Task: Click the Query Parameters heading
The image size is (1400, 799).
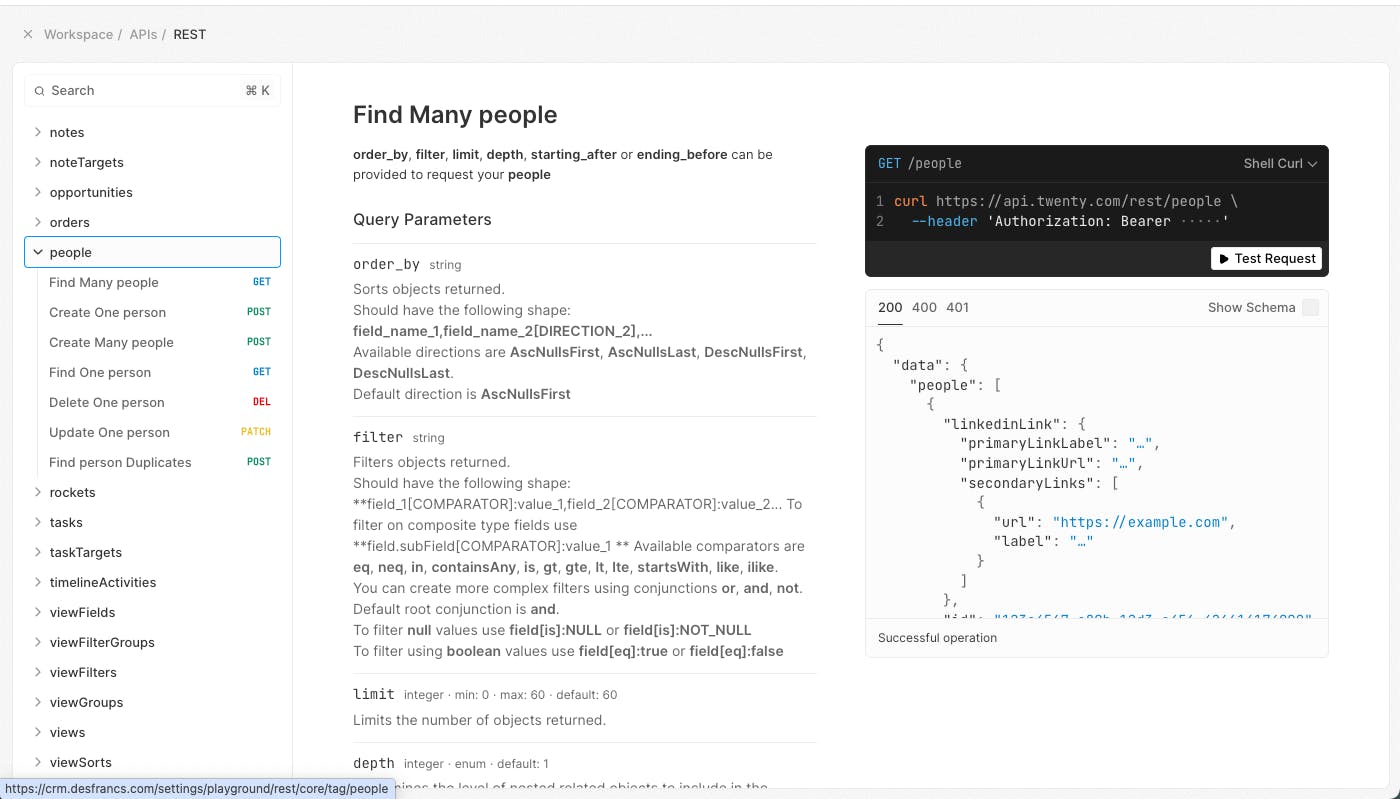Action: click(422, 220)
